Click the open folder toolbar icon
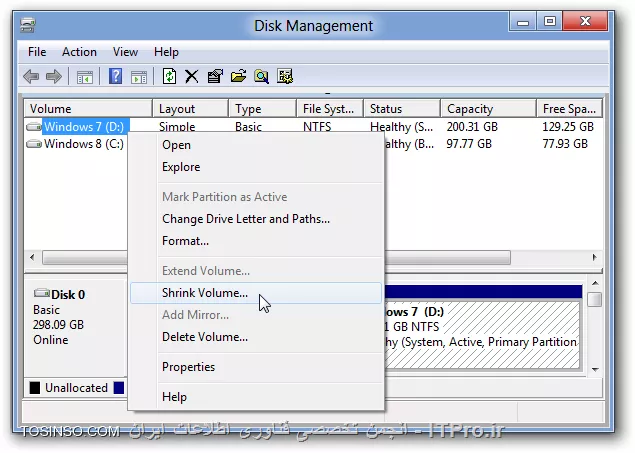Image resolution: width=635 pixels, height=453 pixels. pos(239,76)
